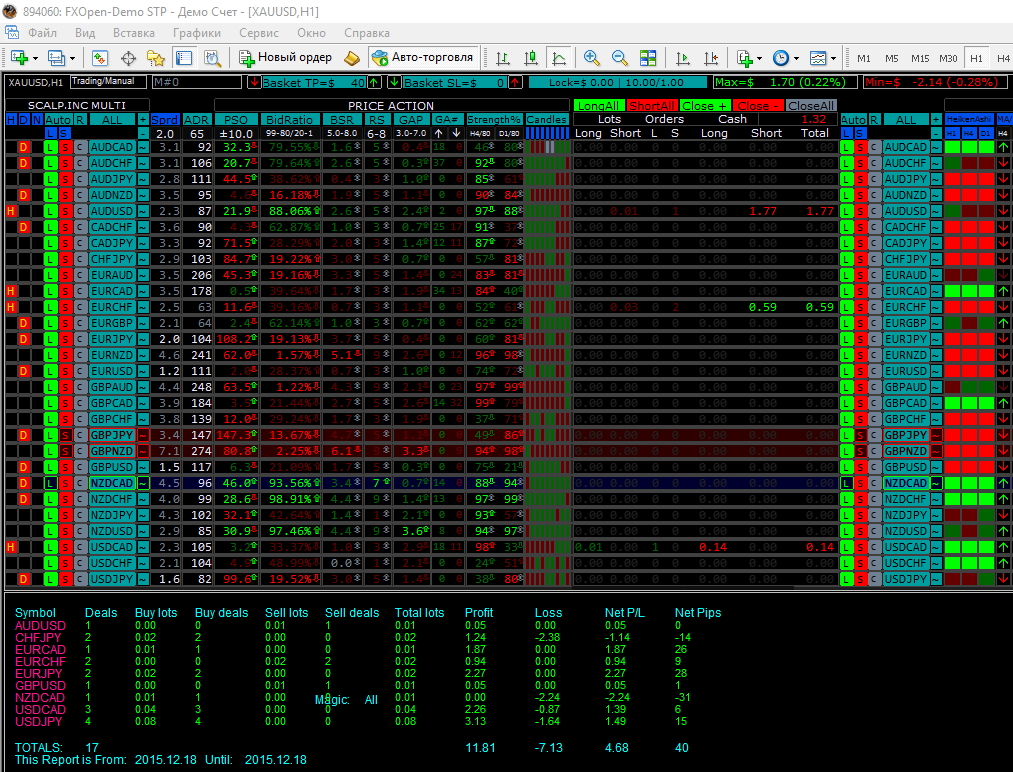Click red down arrow before Basket TP
Image resolution: width=1013 pixels, height=772 pixels.
point(254,82)
